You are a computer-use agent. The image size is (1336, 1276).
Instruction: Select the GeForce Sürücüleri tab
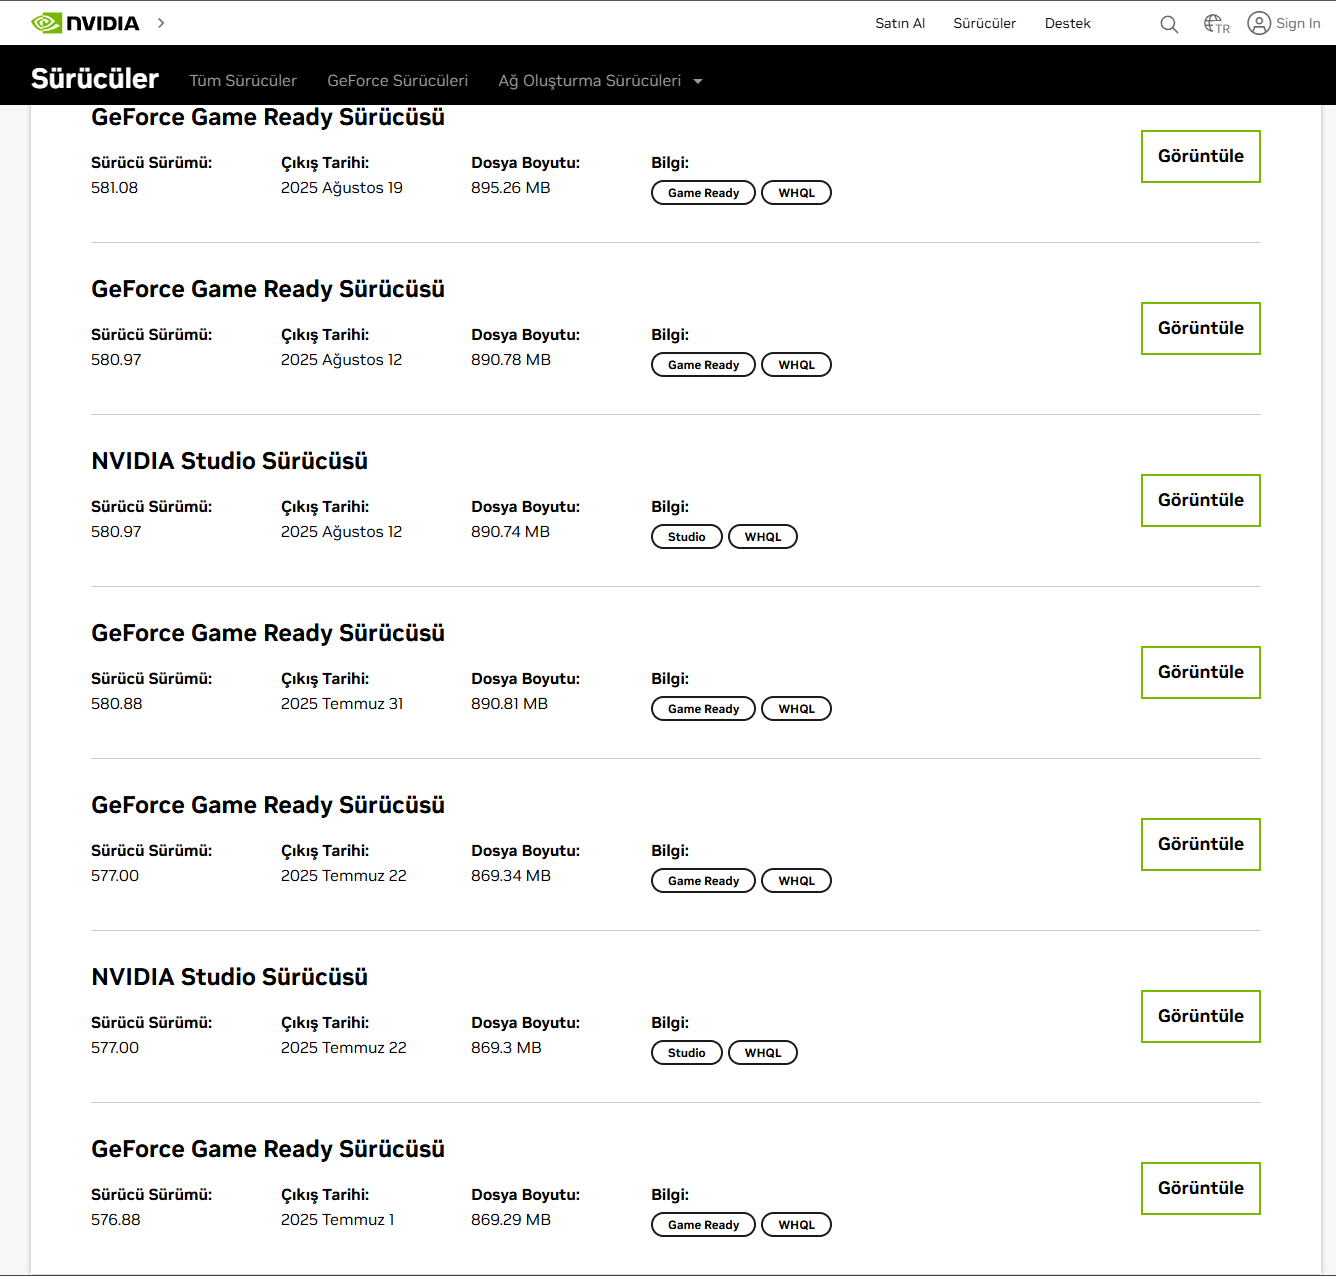(x=397, y=81)
